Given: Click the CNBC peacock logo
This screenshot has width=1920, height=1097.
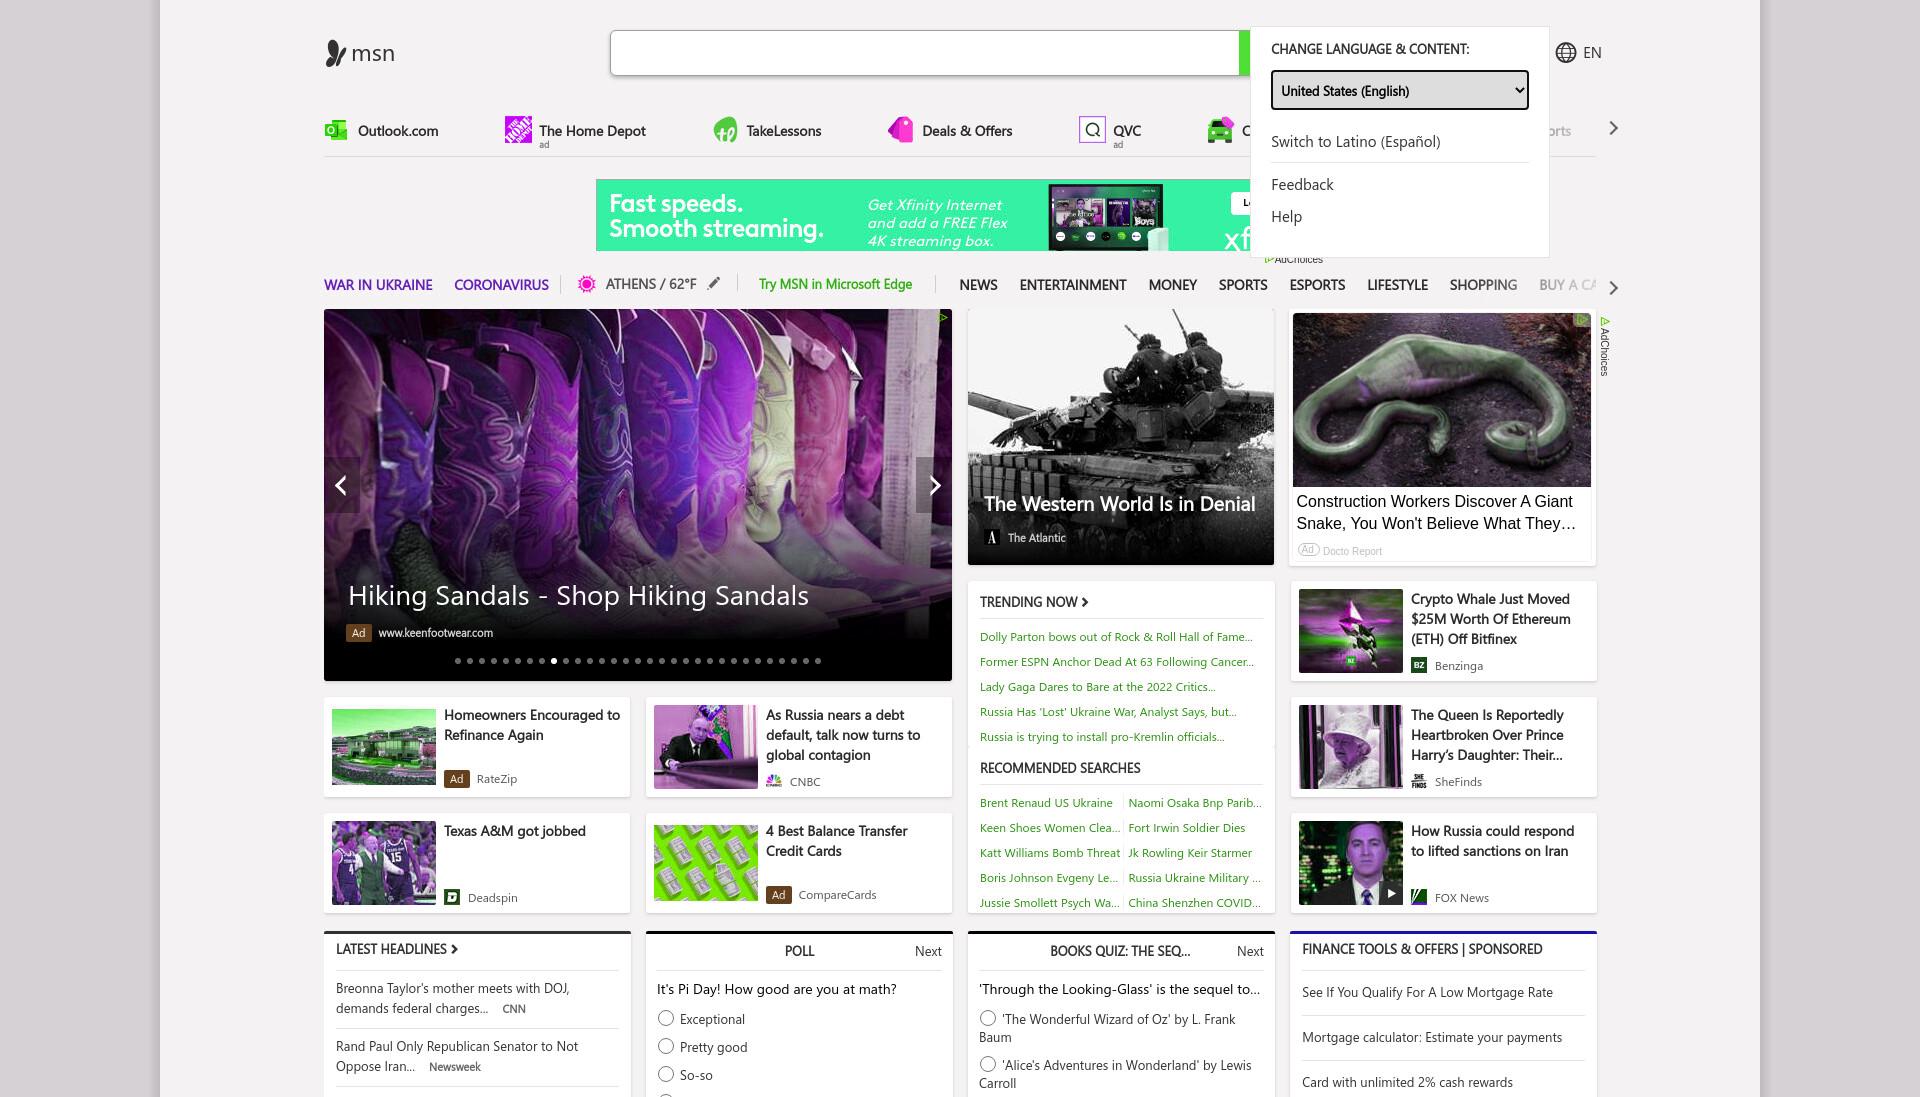Looking at the screenshot, I should [774, 782].
